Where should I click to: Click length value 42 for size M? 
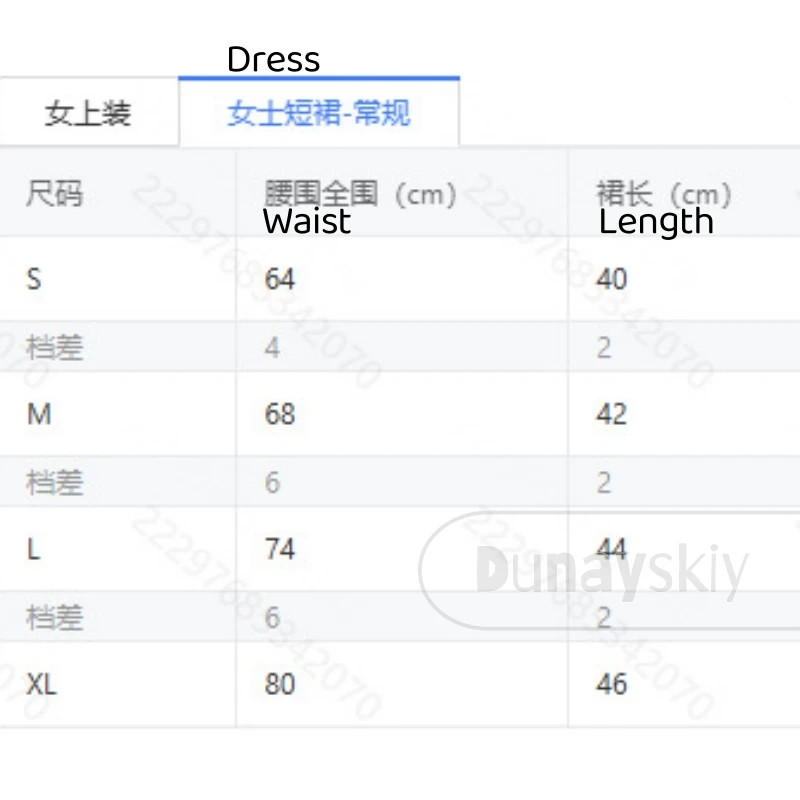click(611, 414)
